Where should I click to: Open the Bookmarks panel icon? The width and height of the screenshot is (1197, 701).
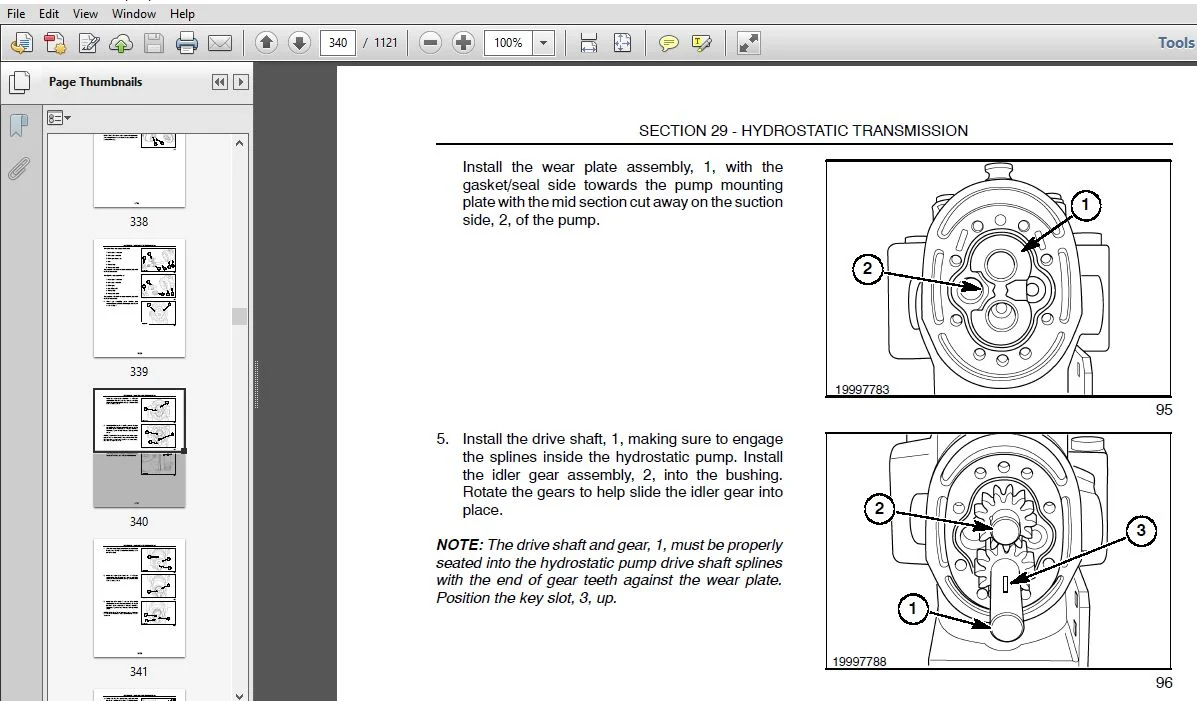coord(18,125)
